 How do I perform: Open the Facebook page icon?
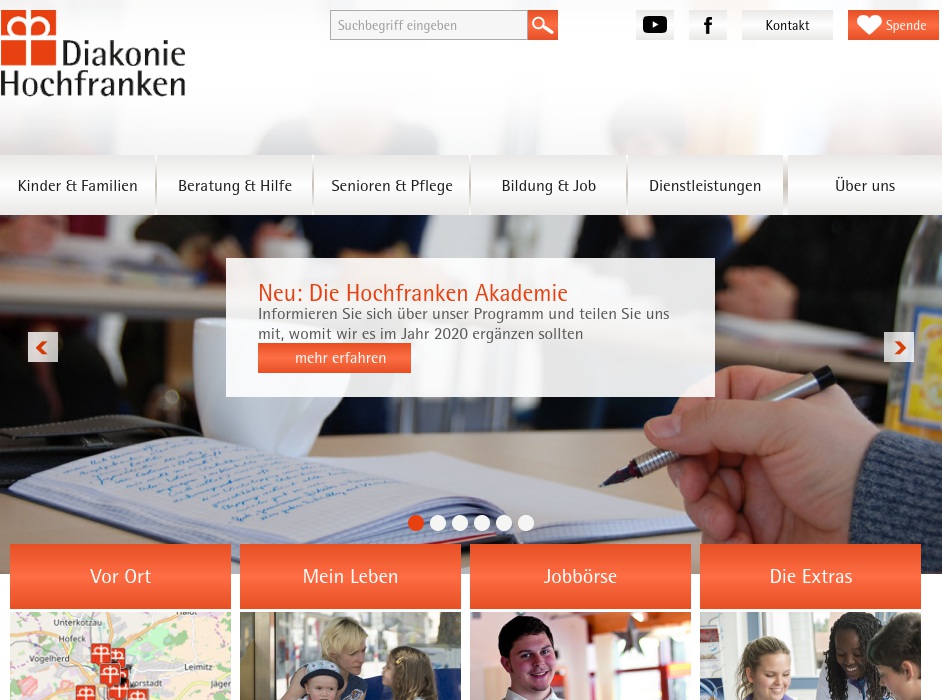tap(708, 25)
